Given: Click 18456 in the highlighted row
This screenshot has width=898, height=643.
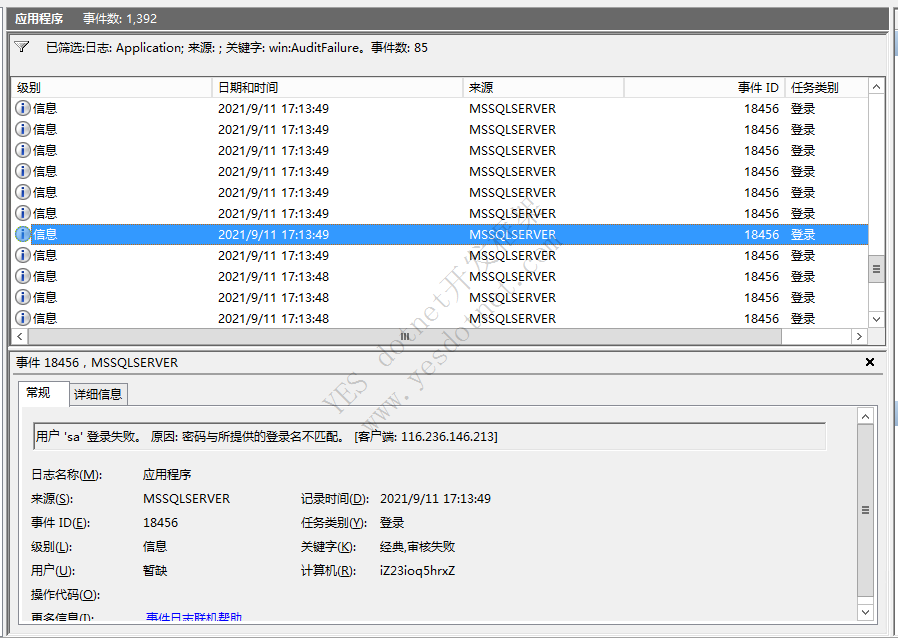Looking at the screenshot, I should [x=762, y=234].
